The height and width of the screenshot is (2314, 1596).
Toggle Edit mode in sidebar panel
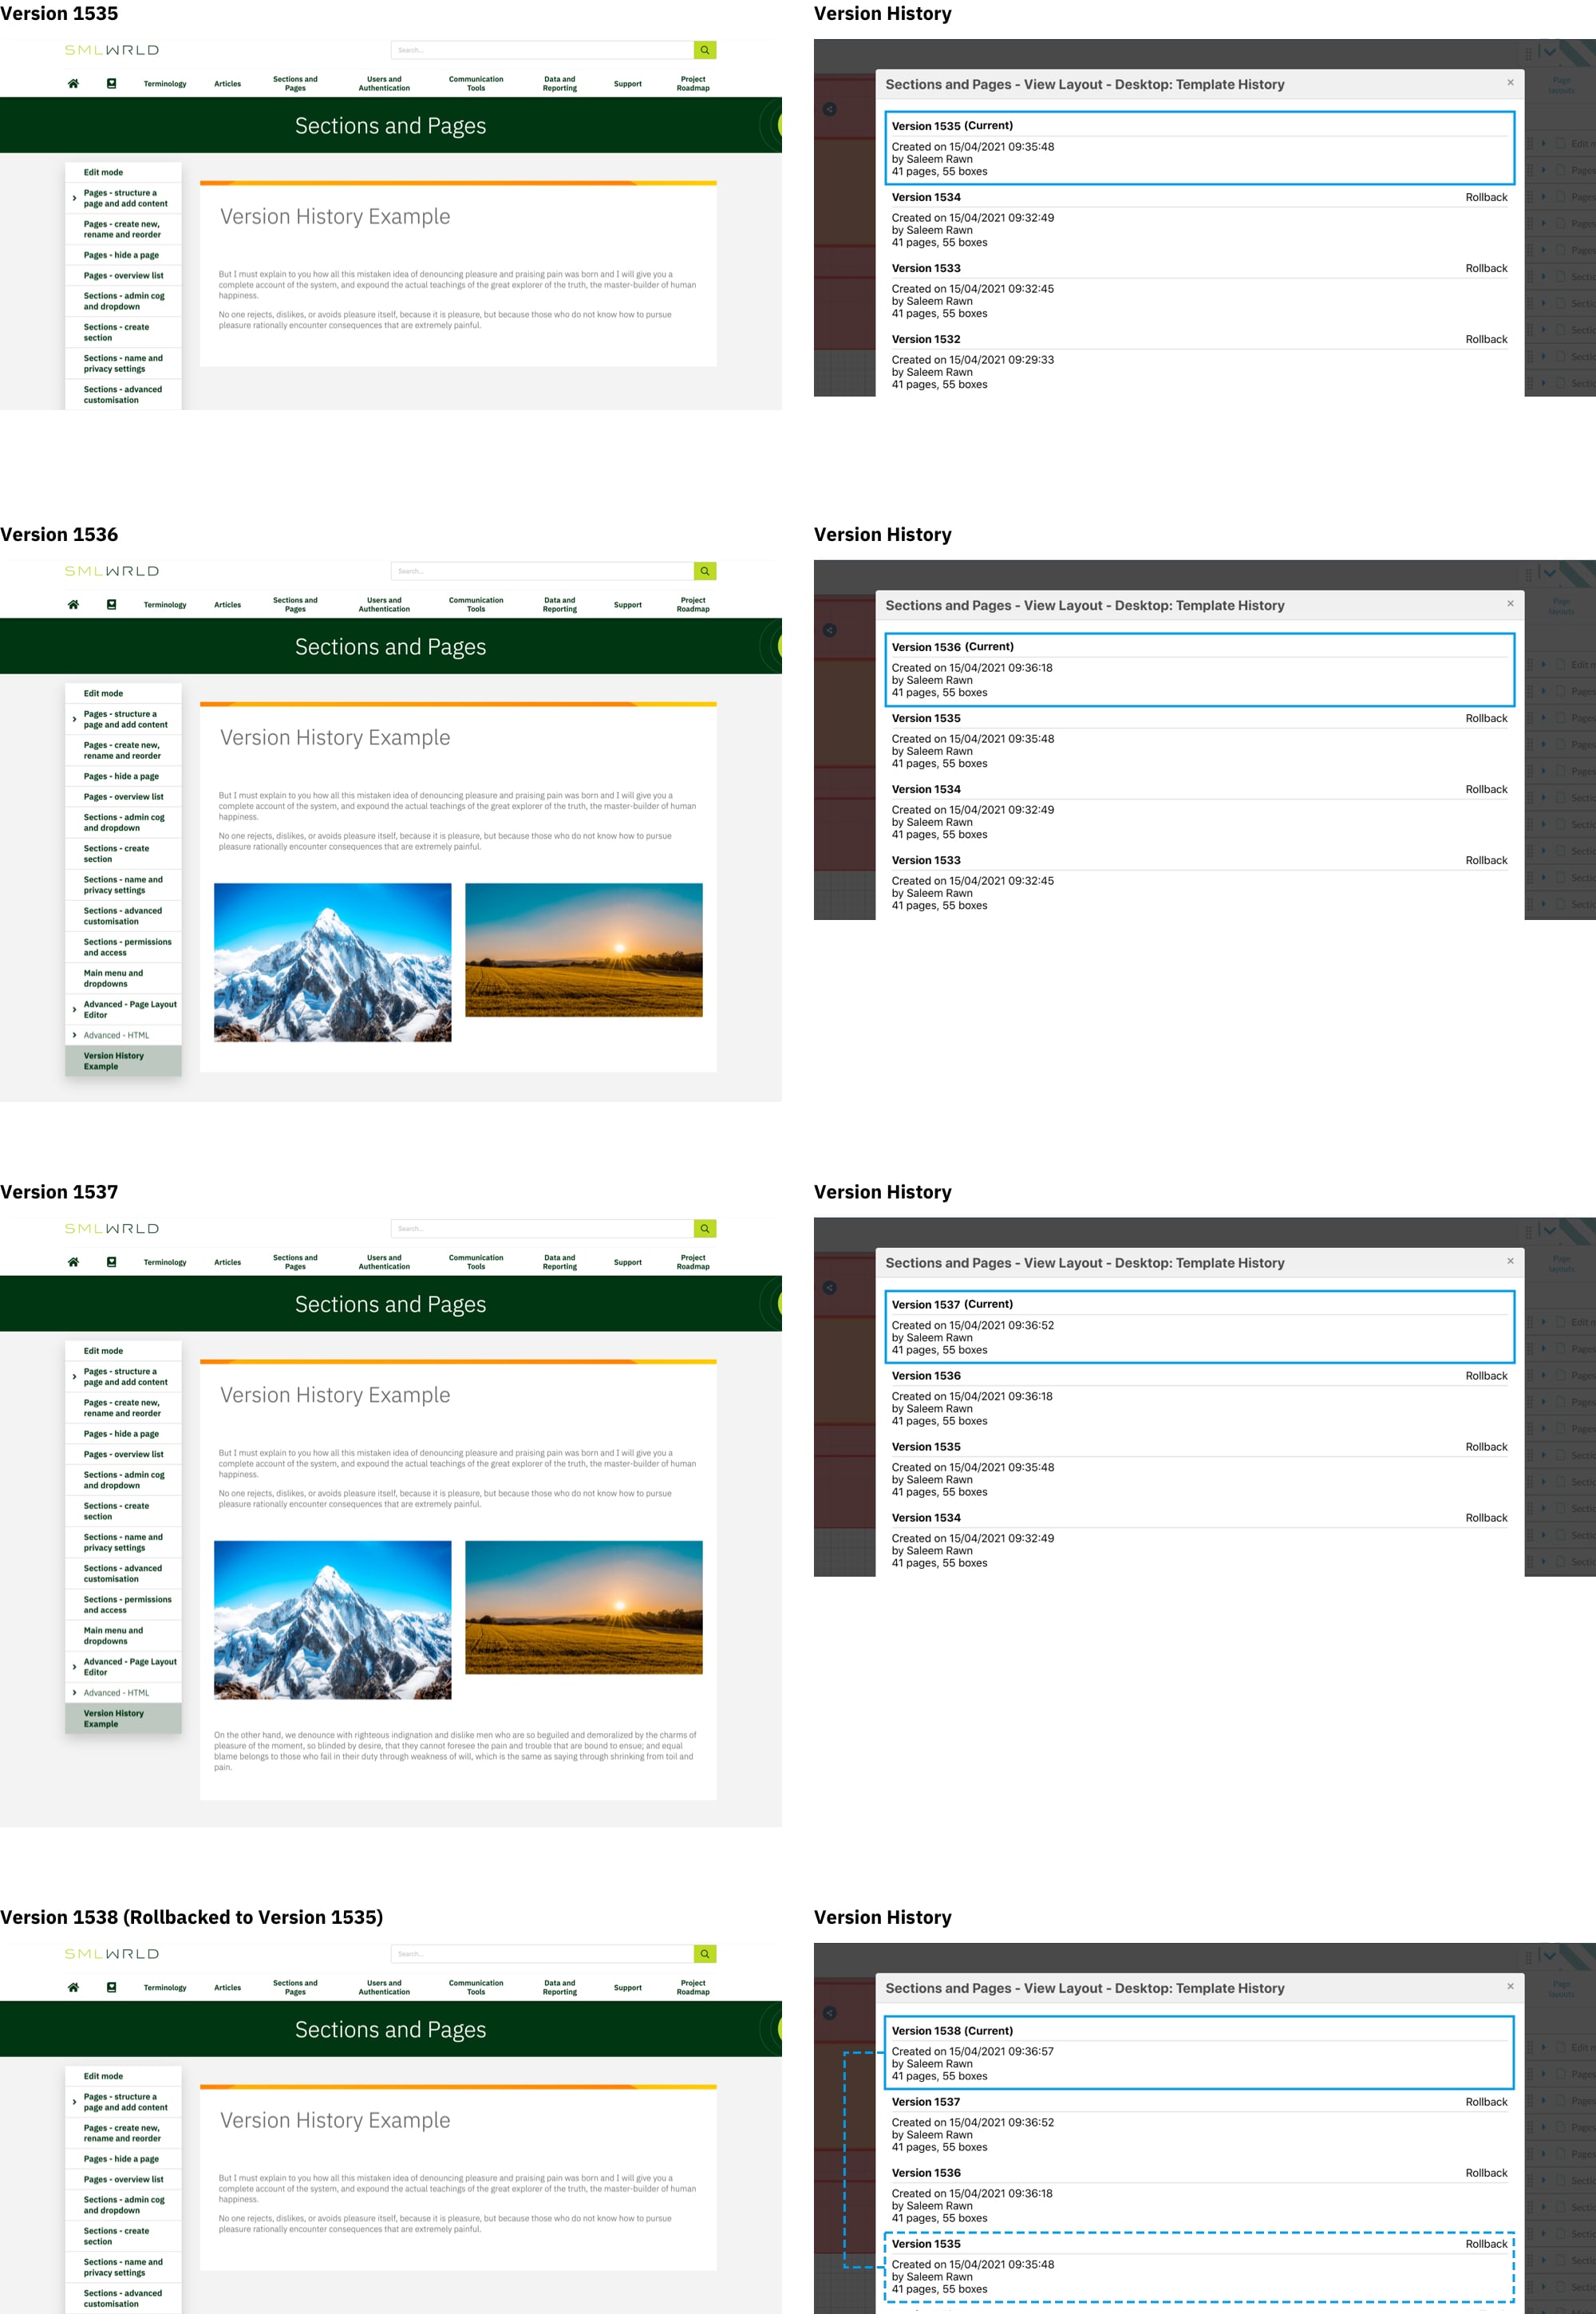pyautogui.click(x=101, y=172)
